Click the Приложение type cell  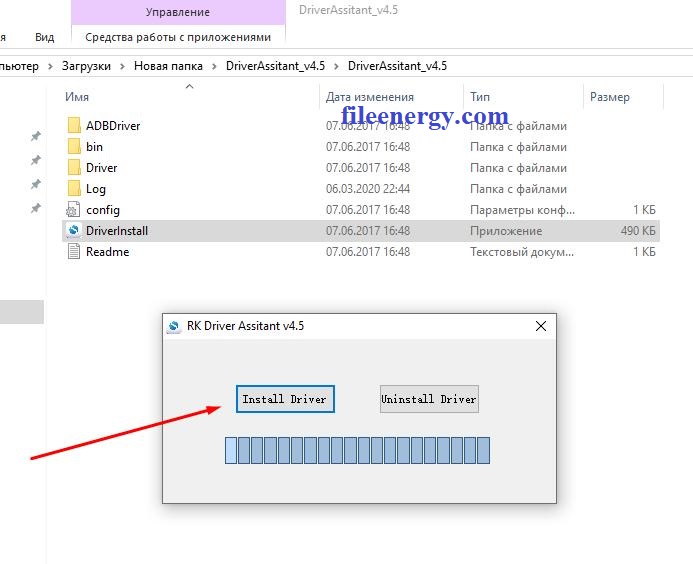coord(506,230)
